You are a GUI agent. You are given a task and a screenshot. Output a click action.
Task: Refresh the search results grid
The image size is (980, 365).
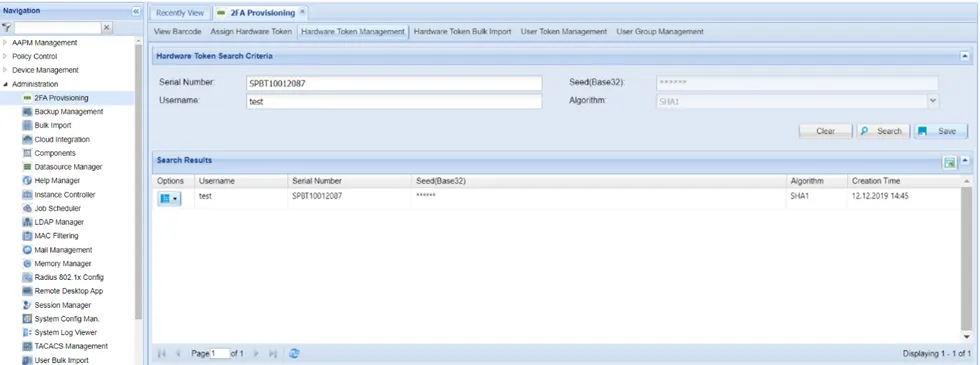click(294, 354)
